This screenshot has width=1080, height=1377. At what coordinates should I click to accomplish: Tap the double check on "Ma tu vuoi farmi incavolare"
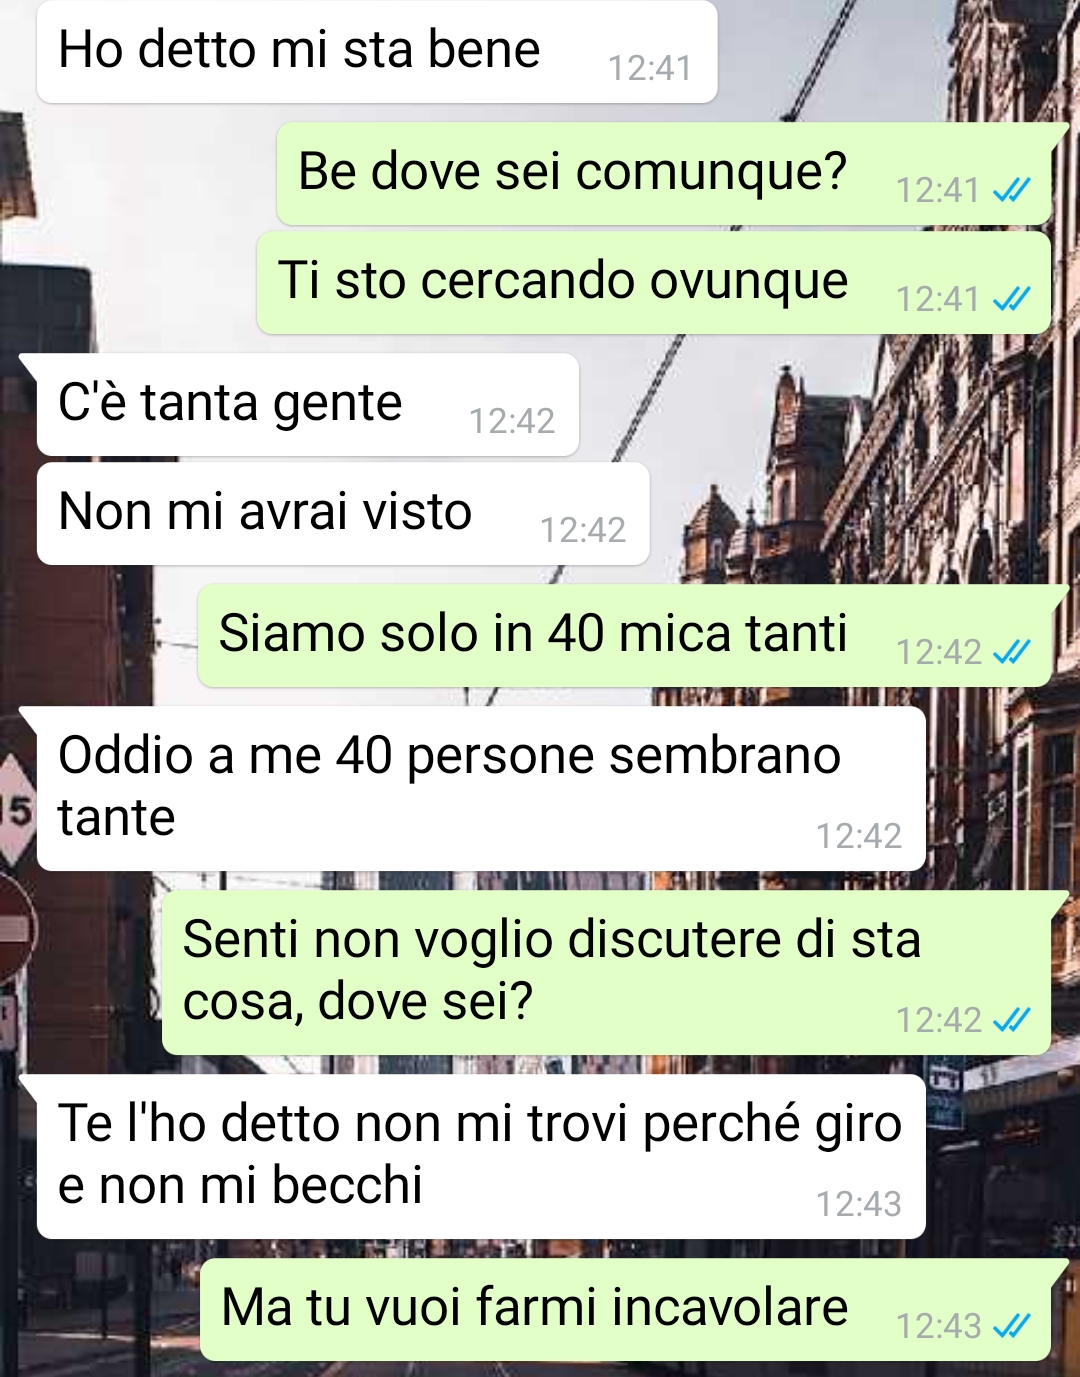point(1011,1326)
